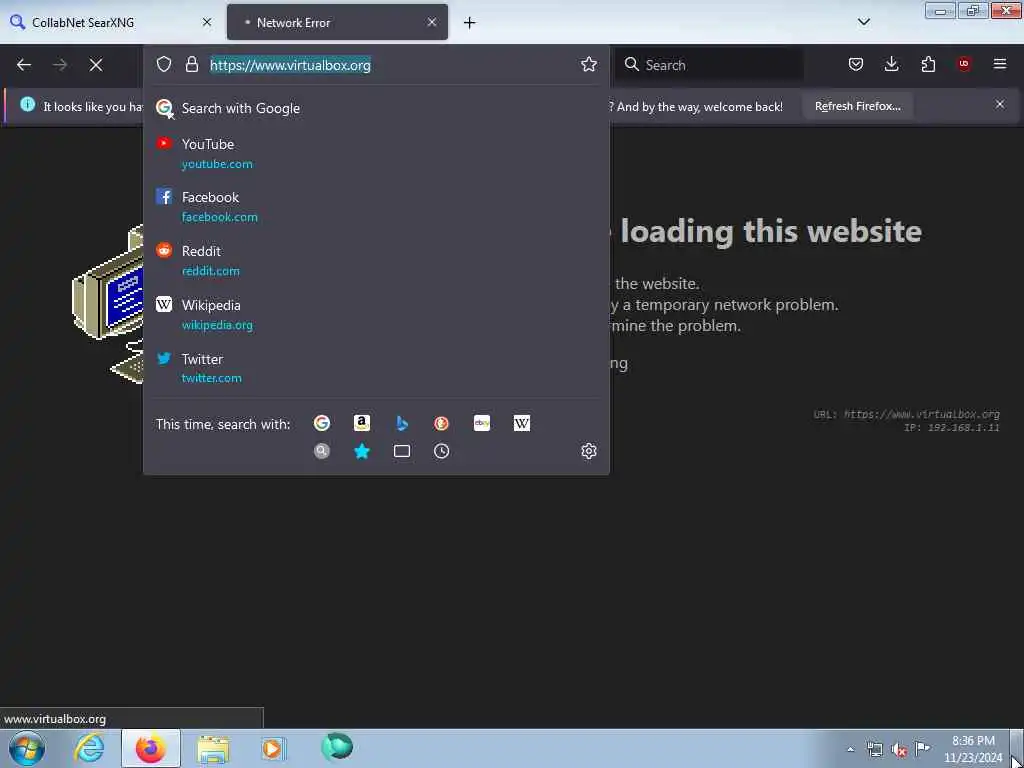This screenshot has height=768, width=1024.
Task: Expand the list all tabs chevron
Action: (x=864, y=22)
